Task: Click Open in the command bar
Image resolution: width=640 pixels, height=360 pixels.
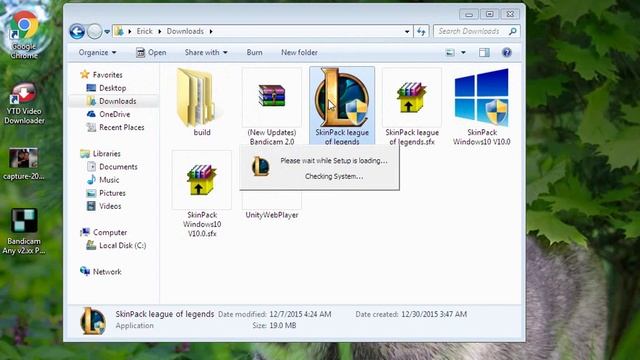Action: coord(151,52)
